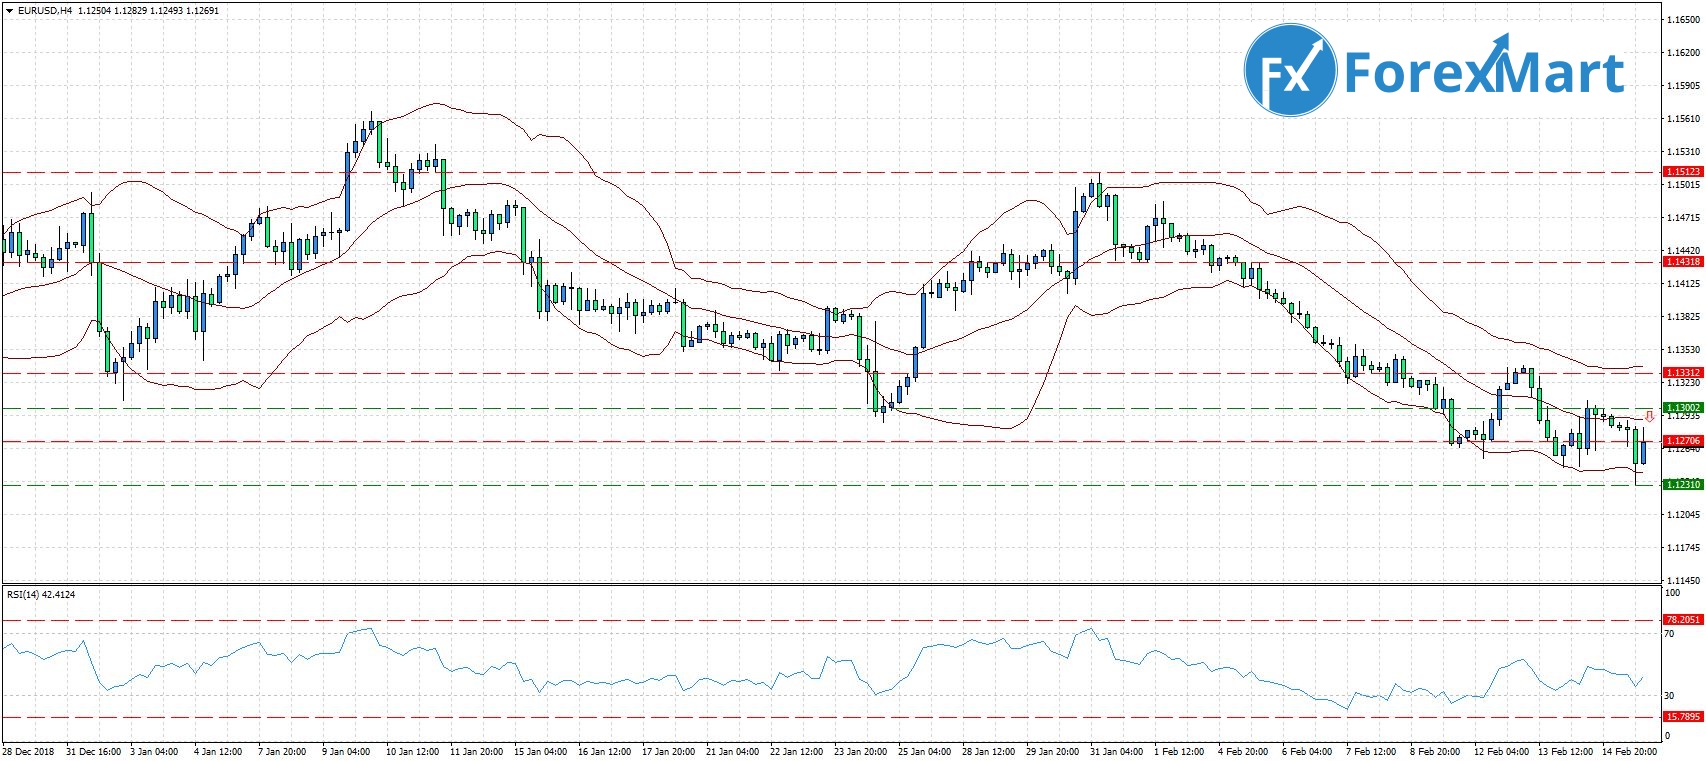
Task: Click the triangle beside the EURUSD,H4 title
Action: [9, 11]
